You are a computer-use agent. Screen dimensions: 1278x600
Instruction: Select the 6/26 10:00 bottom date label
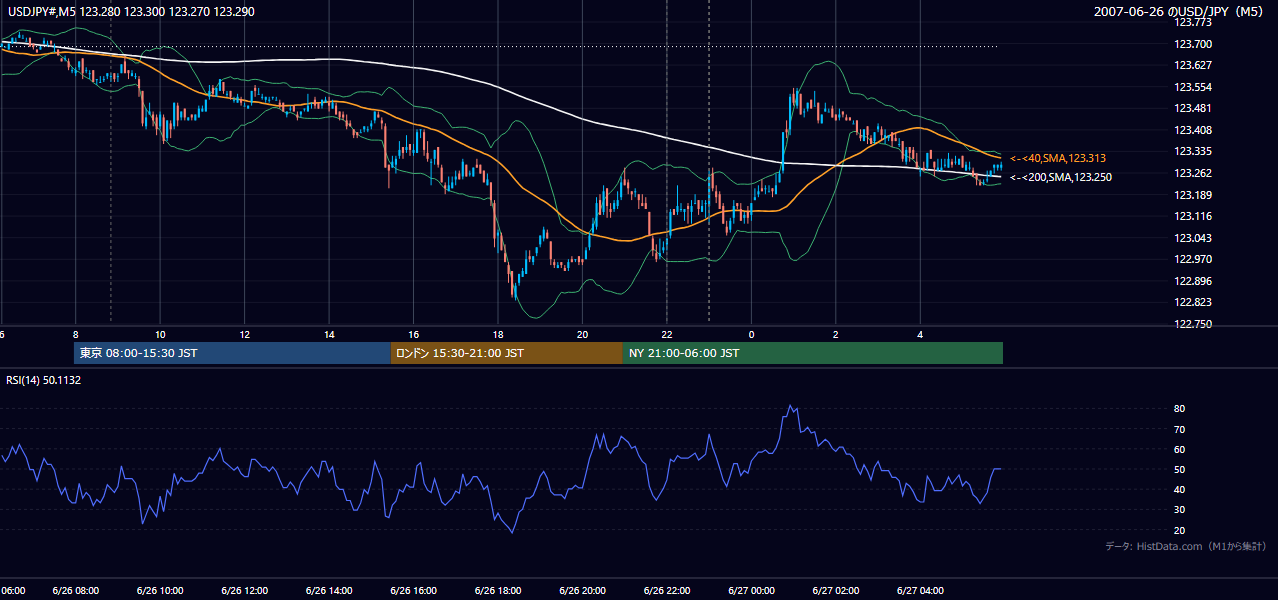coord(160,591)
